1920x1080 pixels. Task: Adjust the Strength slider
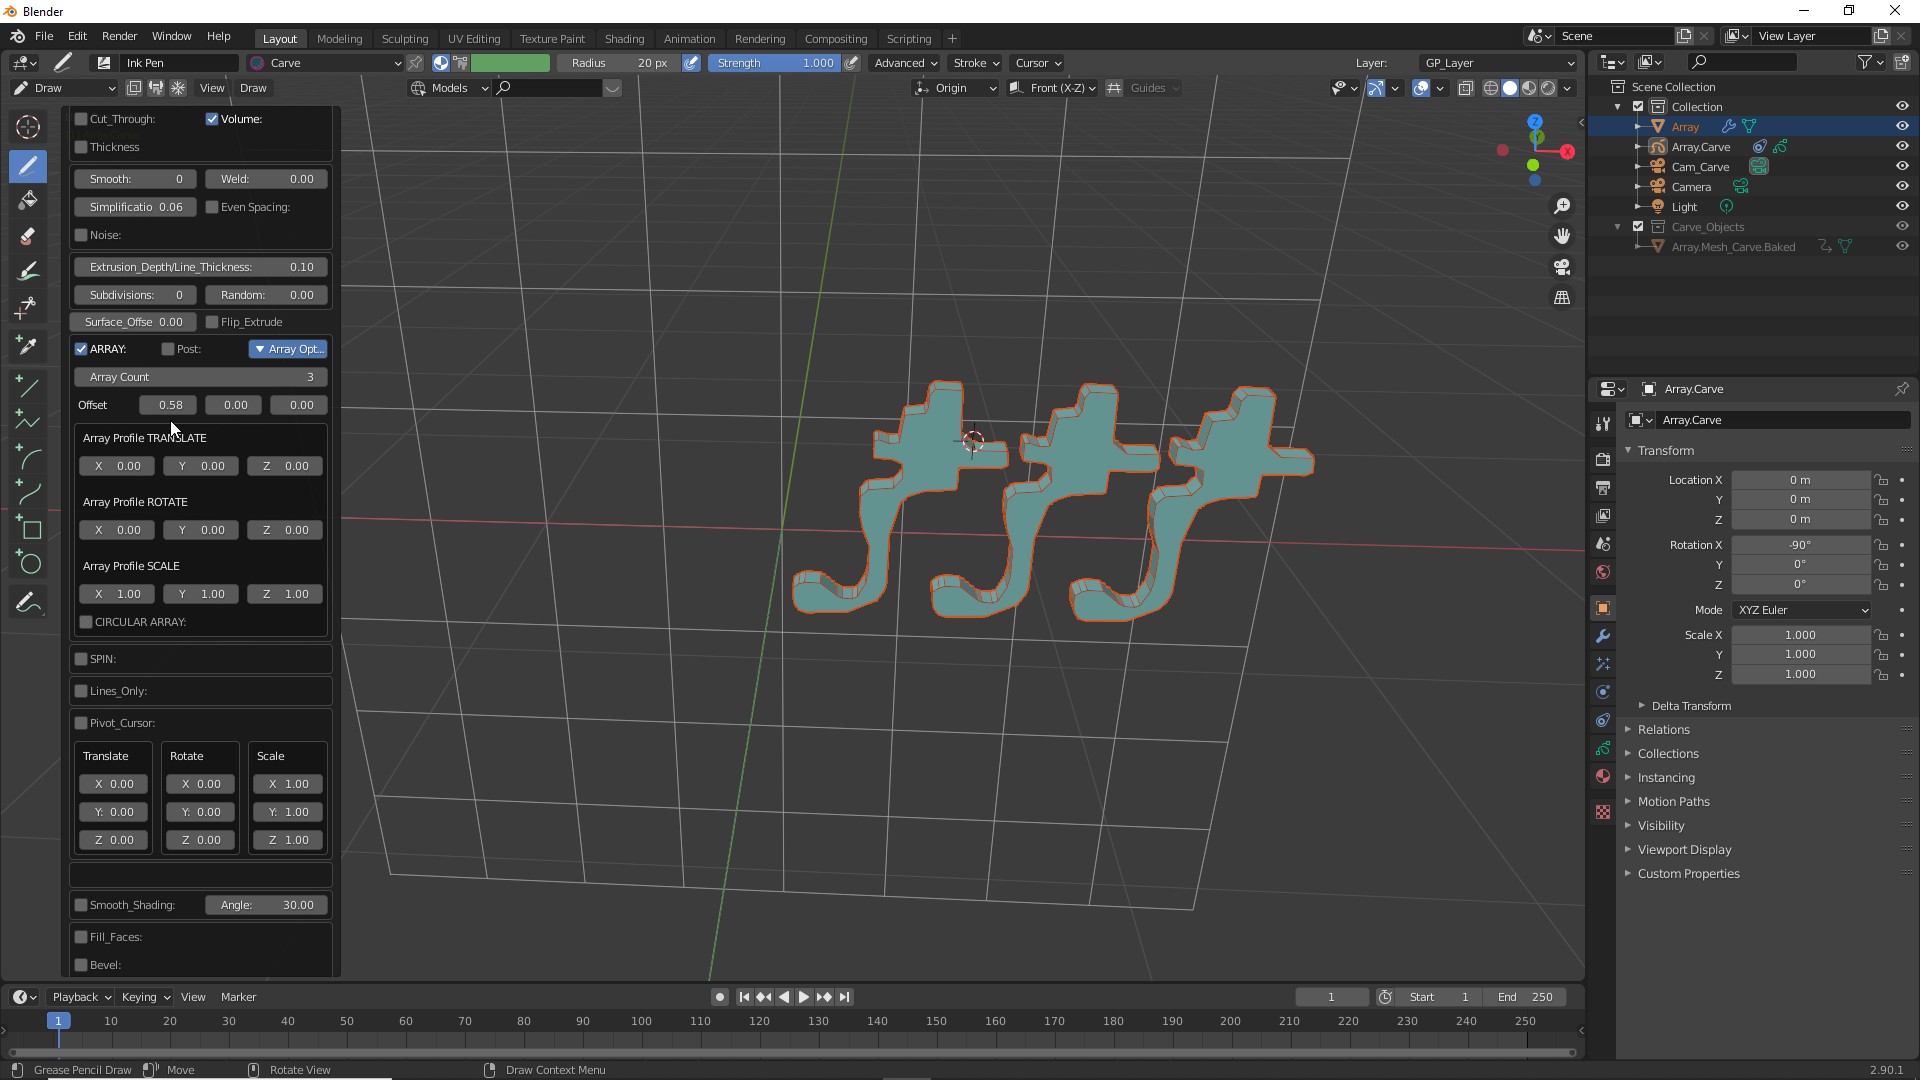(x=774, y=63)
